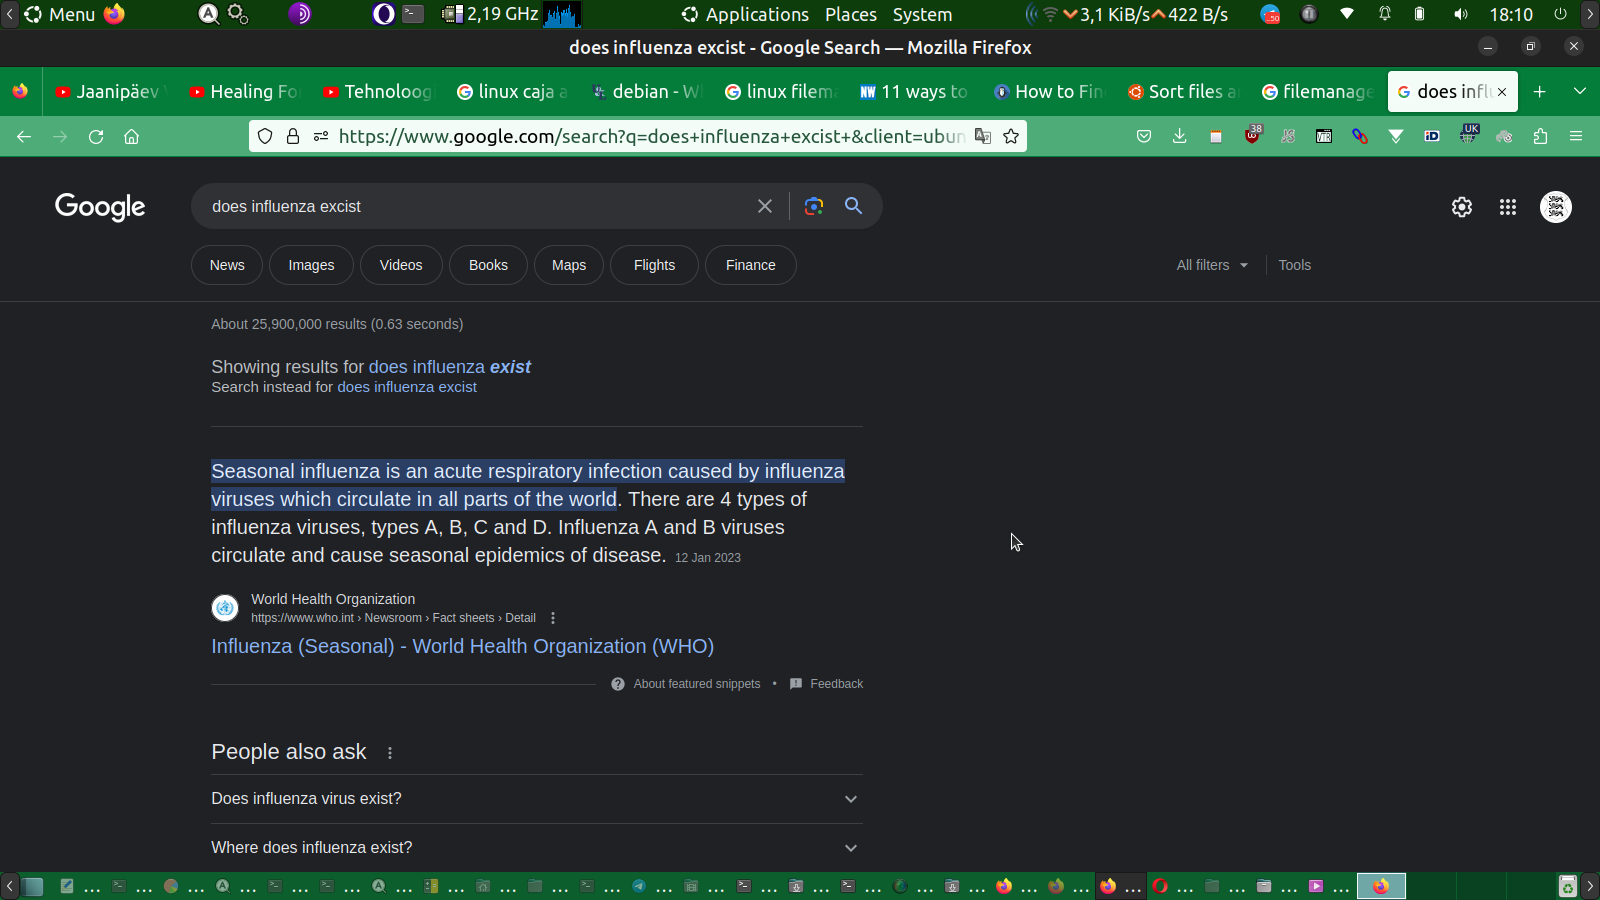Image resolution: width=1600 pixels, height=900 pixels.
Task: Focus the Google search input field
Action: pyautogui.click(x=476, y=206)
